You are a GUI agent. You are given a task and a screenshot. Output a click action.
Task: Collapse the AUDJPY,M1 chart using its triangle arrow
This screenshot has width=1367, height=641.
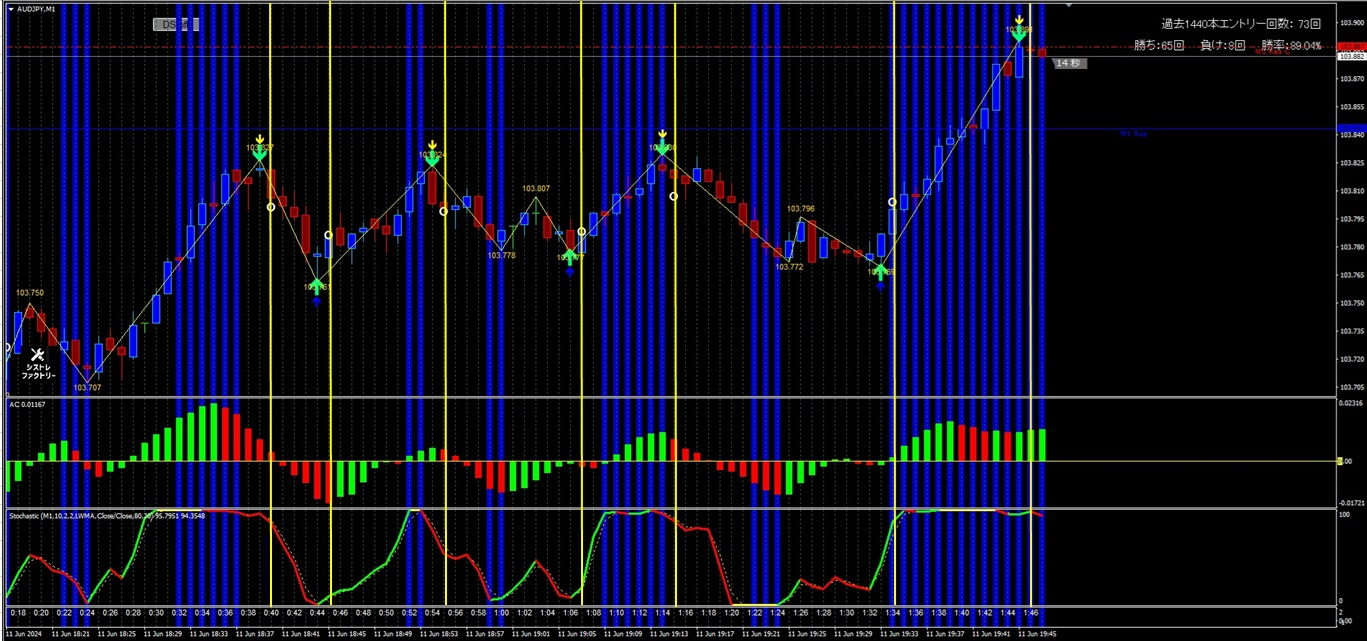[x=10, y=8]
